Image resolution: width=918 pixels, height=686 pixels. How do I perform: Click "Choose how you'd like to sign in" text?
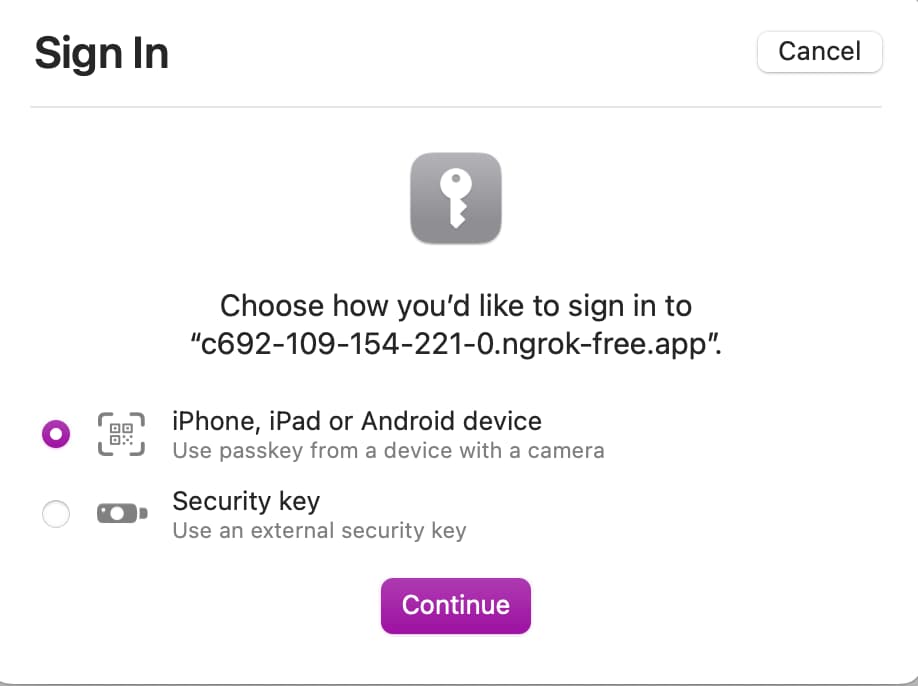pos(456,305)
